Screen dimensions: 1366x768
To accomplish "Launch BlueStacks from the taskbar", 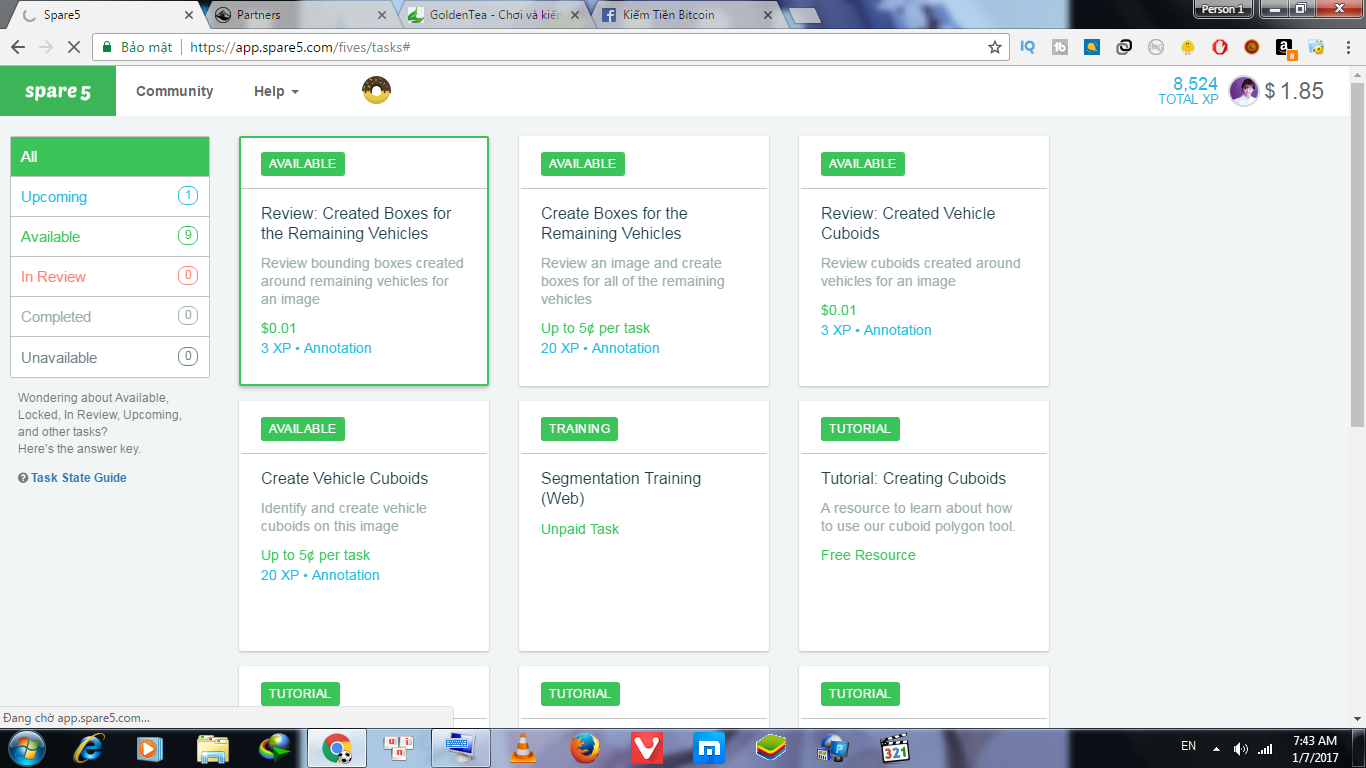I will tap(770, 748).
